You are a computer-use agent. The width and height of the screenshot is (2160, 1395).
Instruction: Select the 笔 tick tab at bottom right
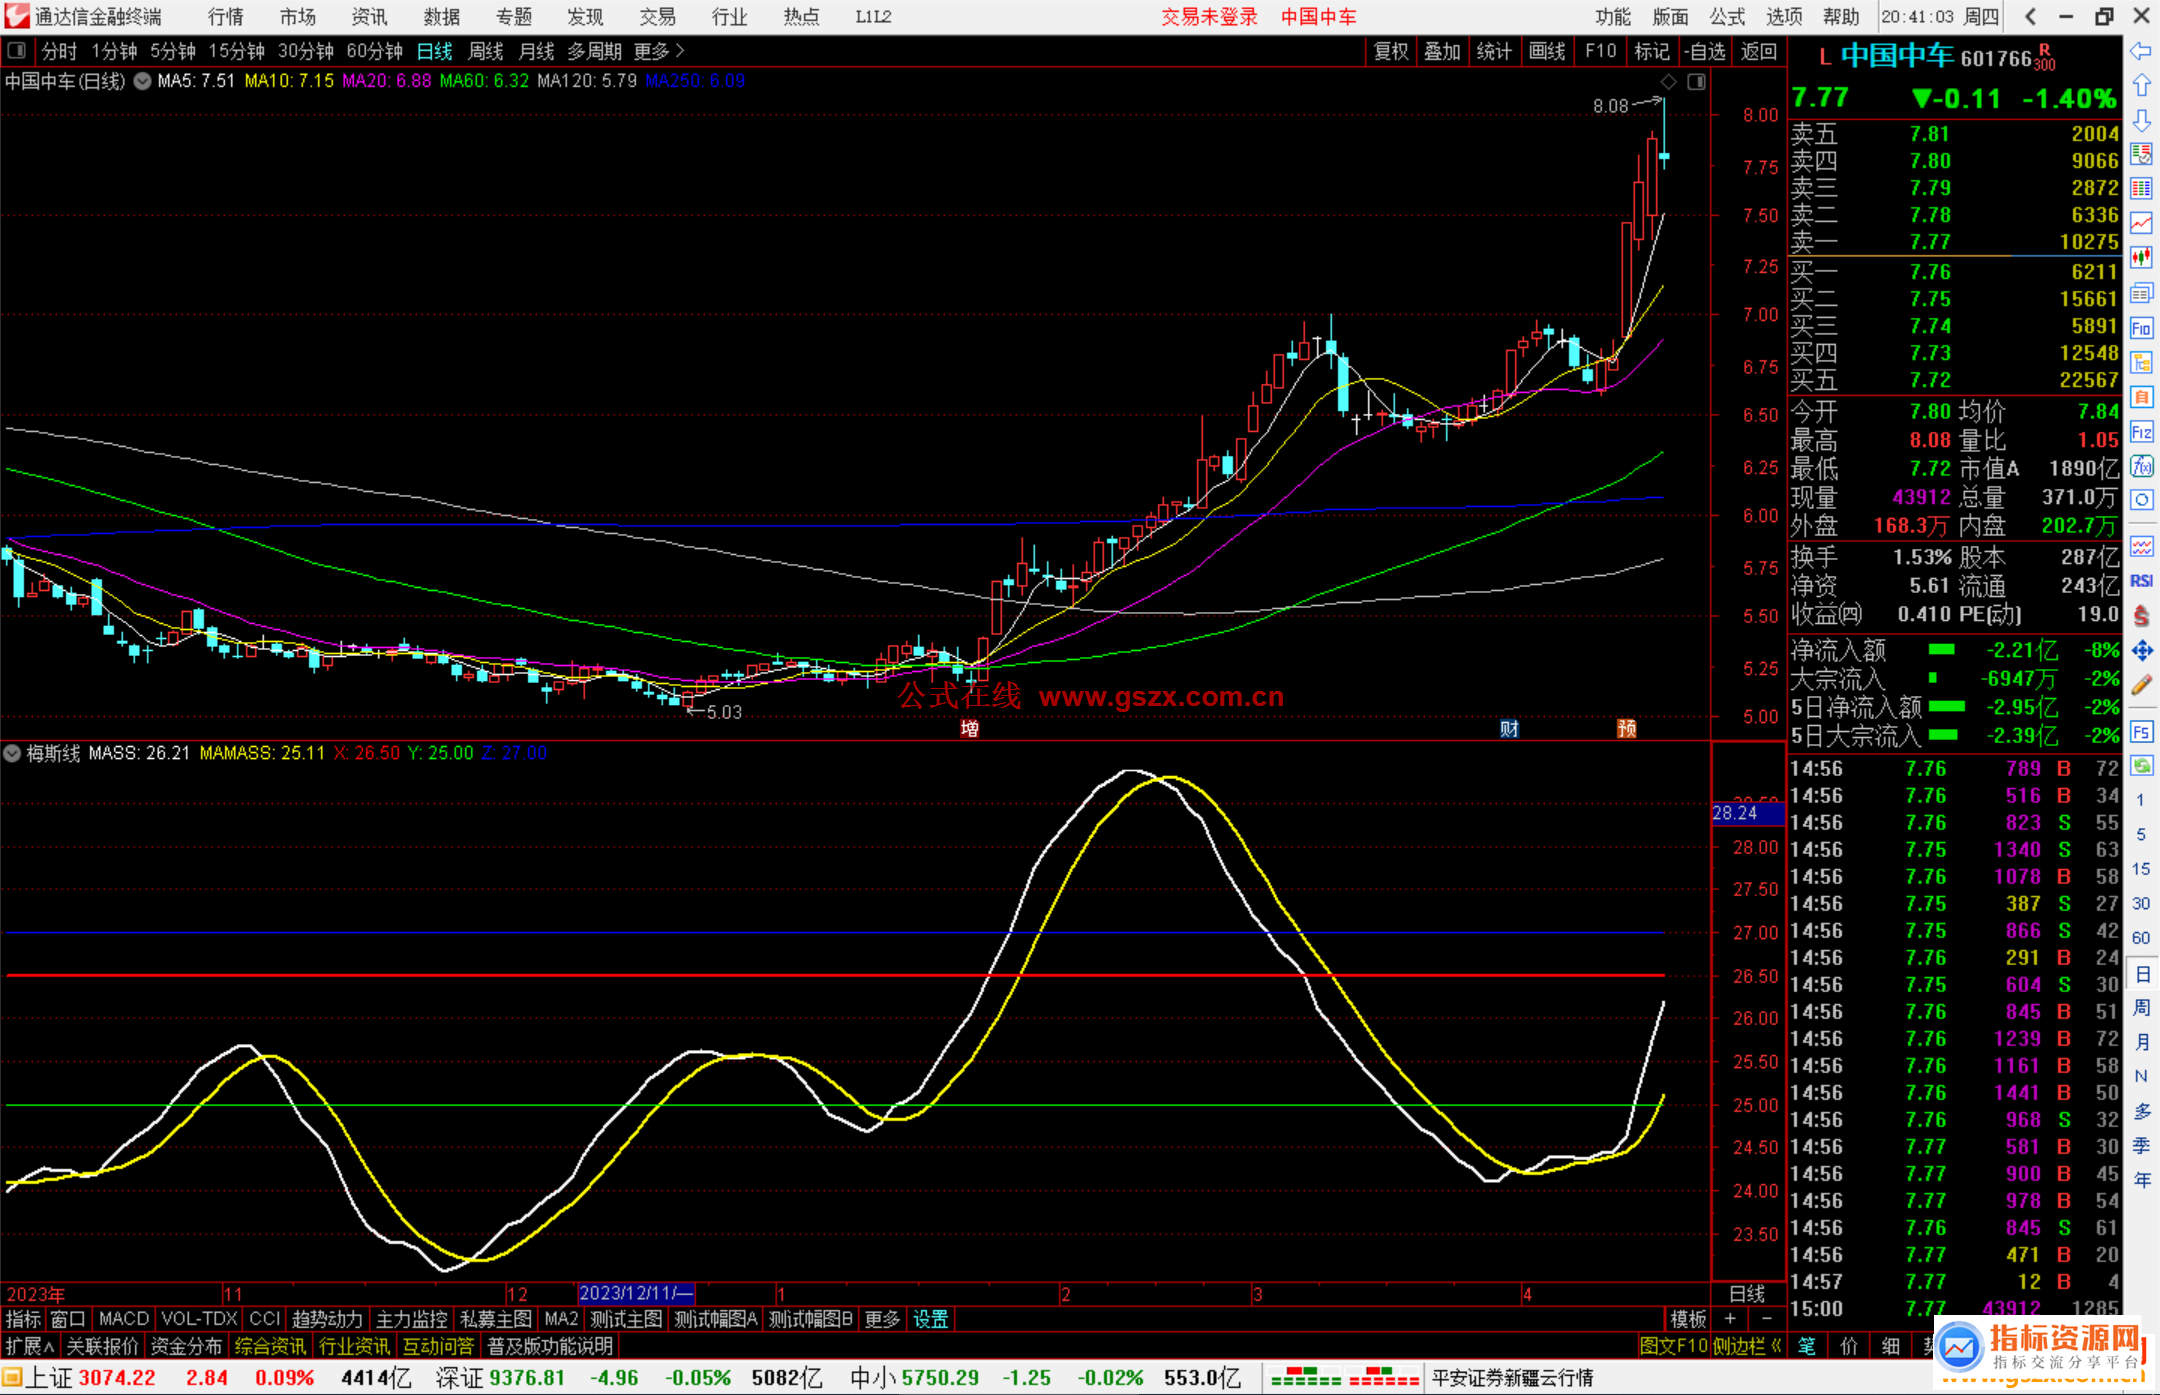pos(1807,1346)
